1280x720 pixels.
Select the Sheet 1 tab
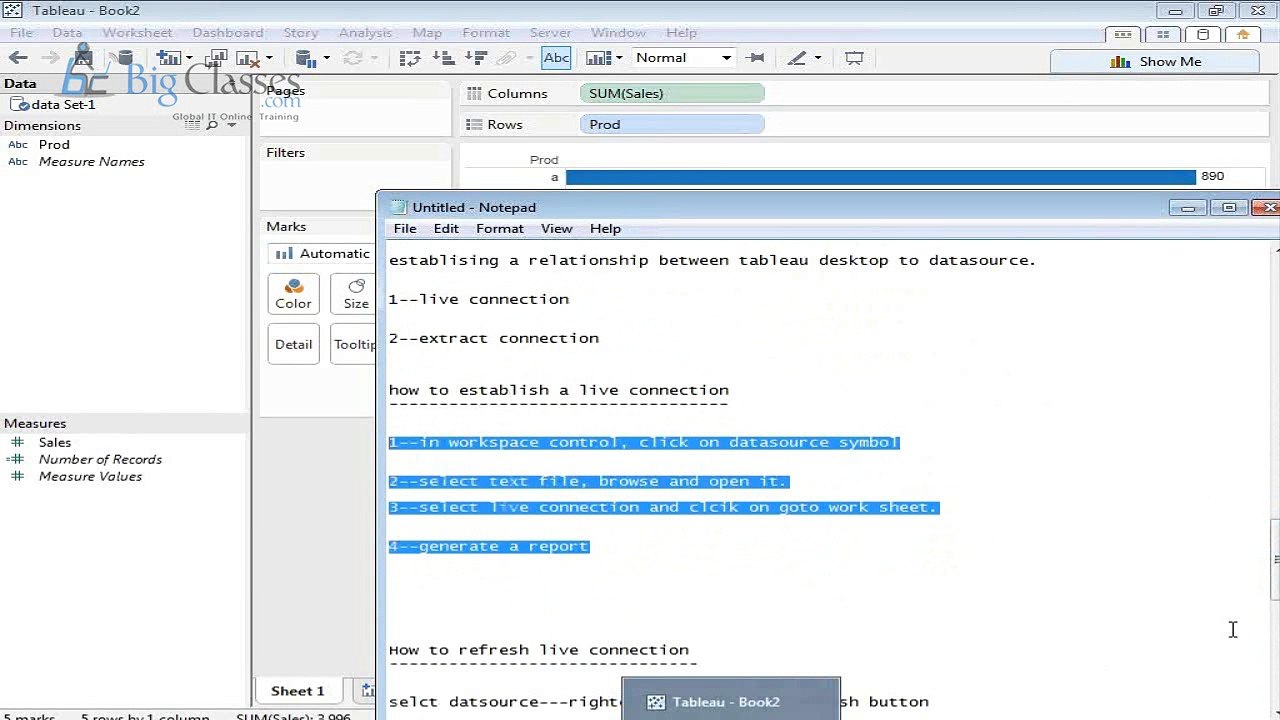[x=297, y=691]
